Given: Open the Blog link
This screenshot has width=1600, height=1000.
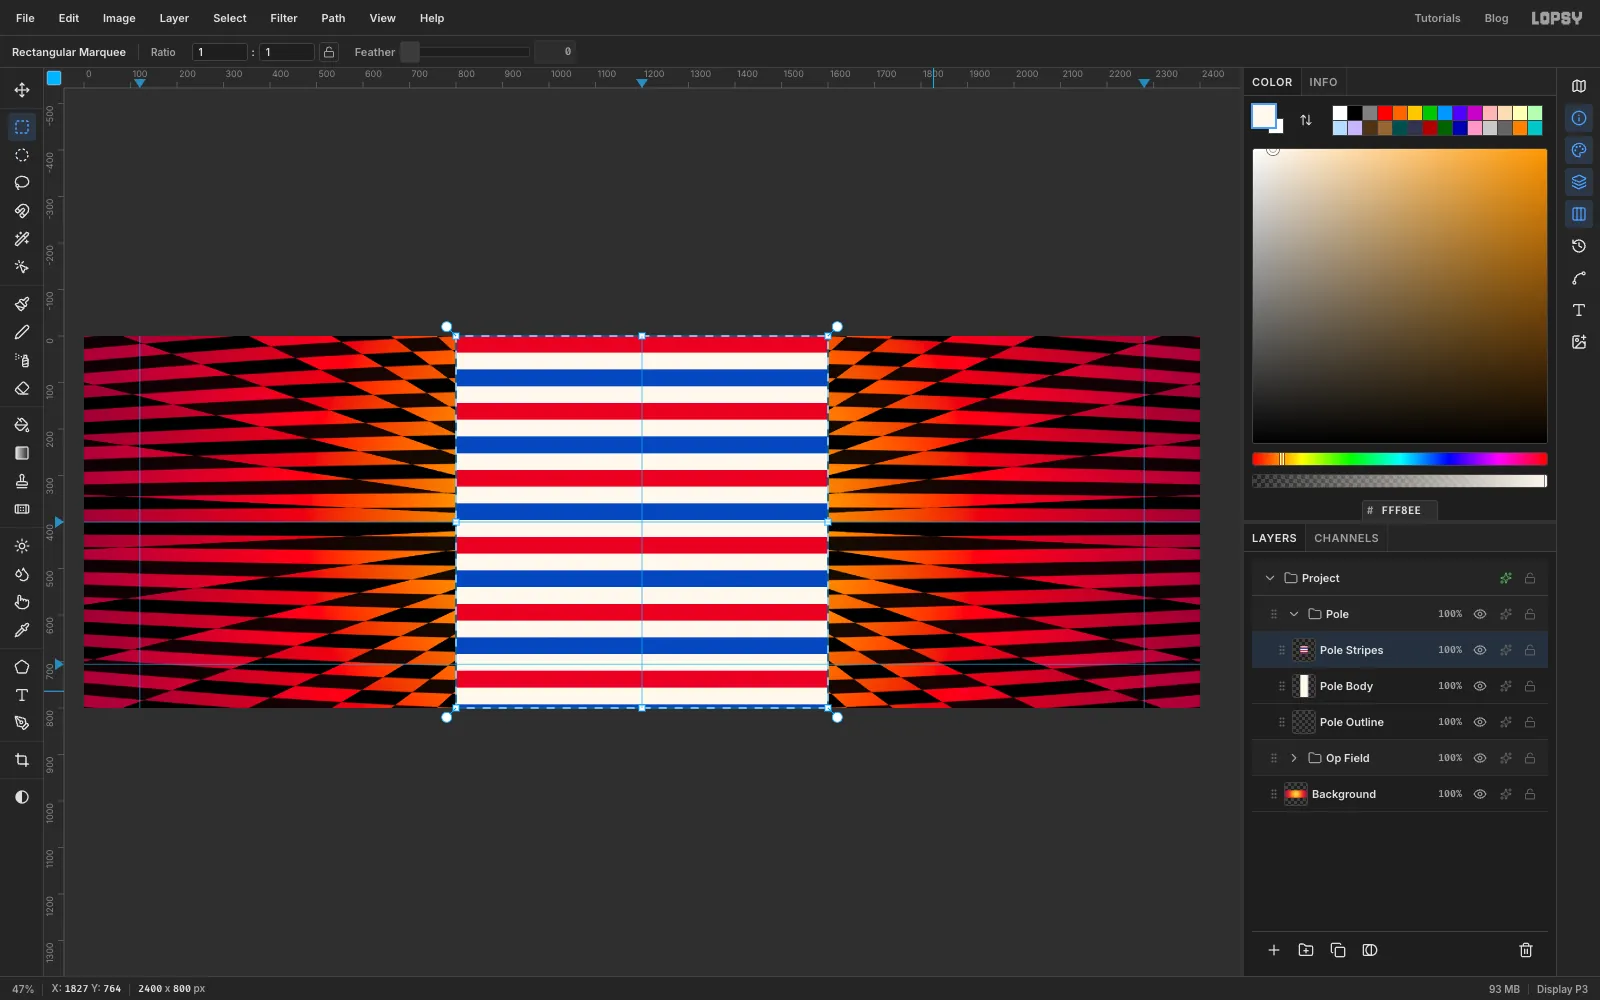Looking at the screenshot, I should (x=1496, y=18).
